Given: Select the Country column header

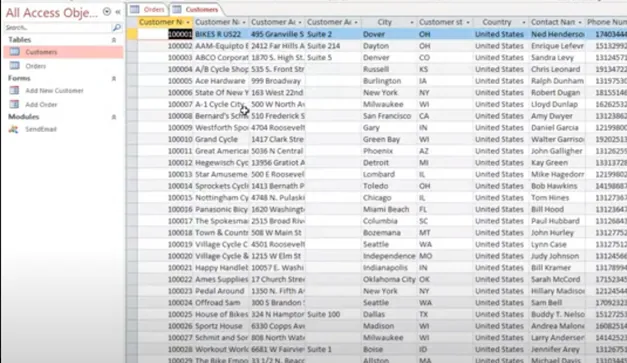Looking at the screenshot, I should click(x=497, y=22).
